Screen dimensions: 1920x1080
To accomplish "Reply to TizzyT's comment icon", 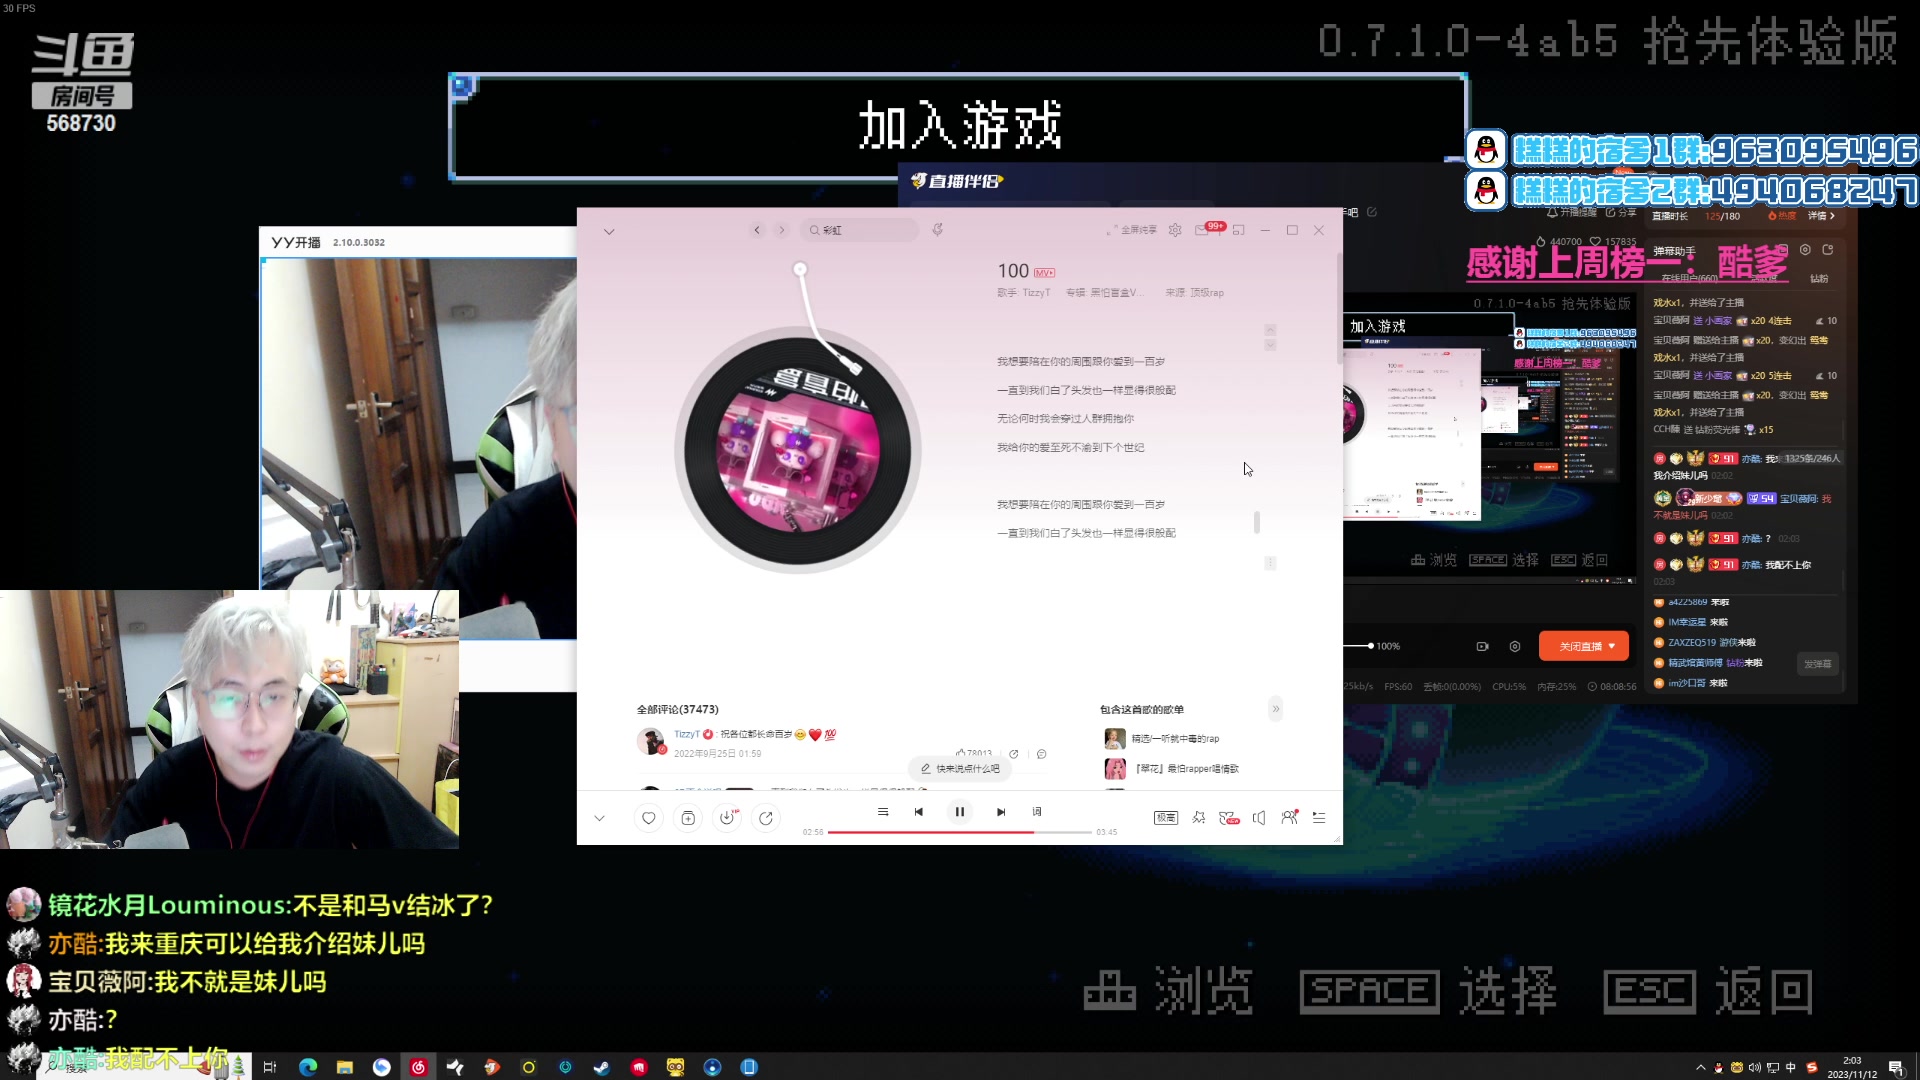I will [1041, 754].
